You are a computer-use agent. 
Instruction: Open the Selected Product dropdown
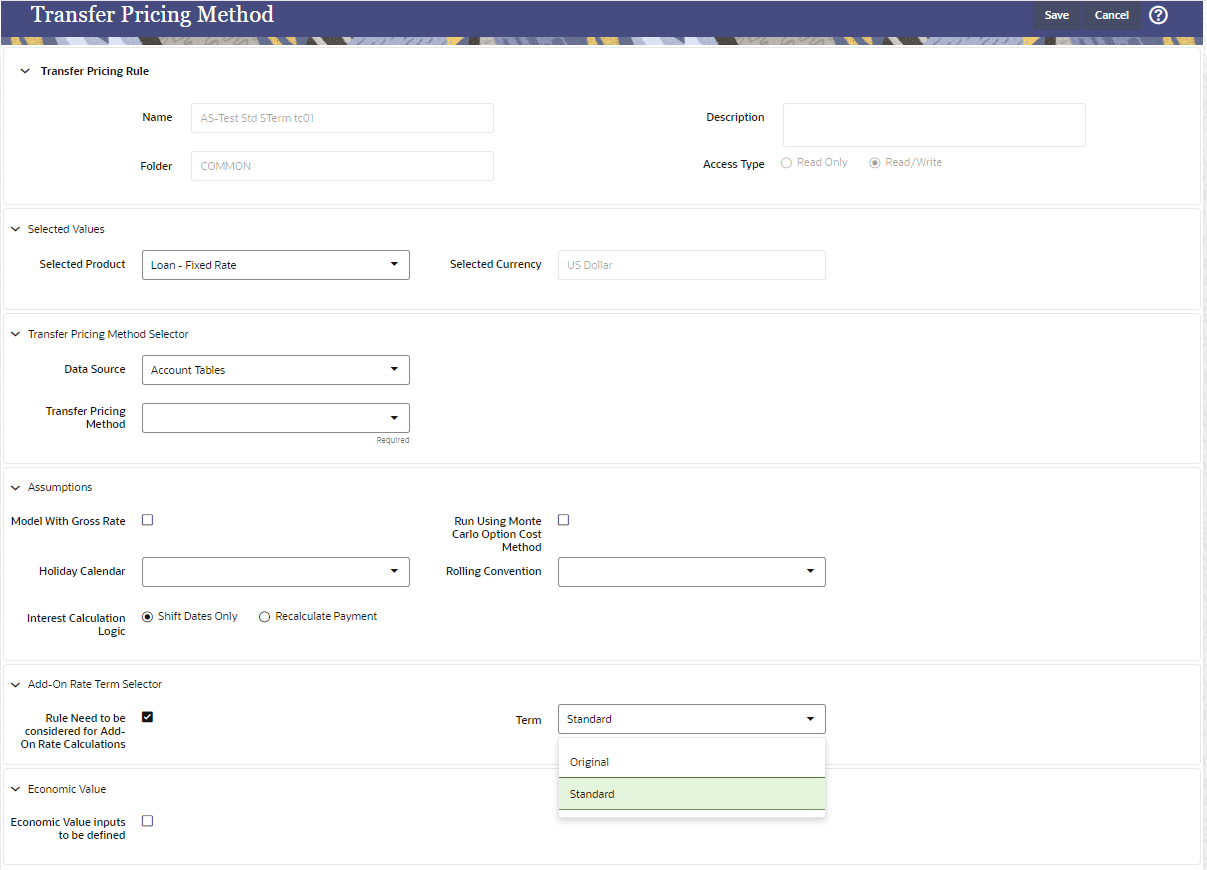pyautogui.click(x=394, y=264)
